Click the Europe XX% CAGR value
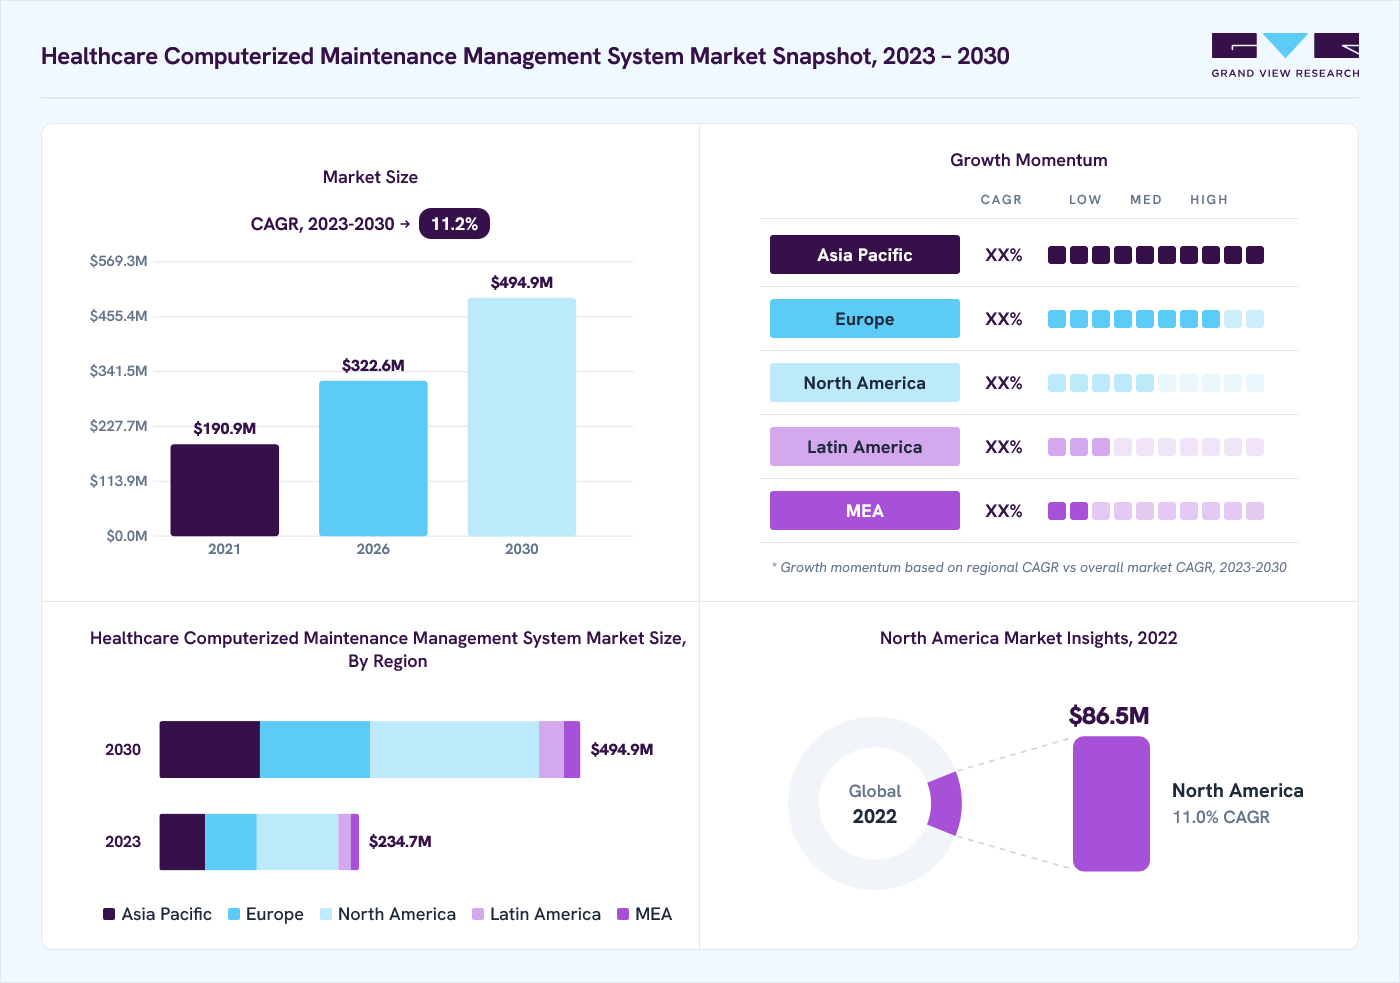 pyautogui.click(x=1004, y=319)
